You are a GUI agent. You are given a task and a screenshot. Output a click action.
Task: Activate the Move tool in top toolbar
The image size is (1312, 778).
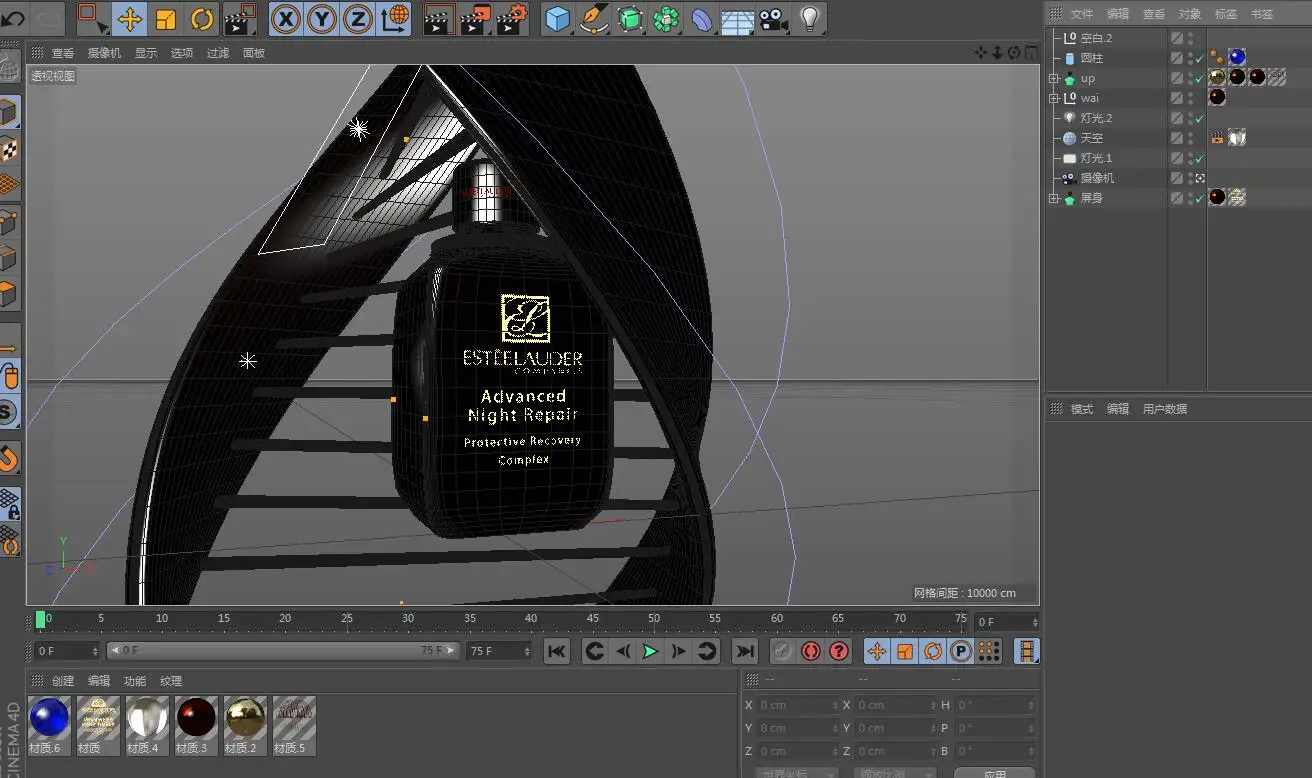129,18
